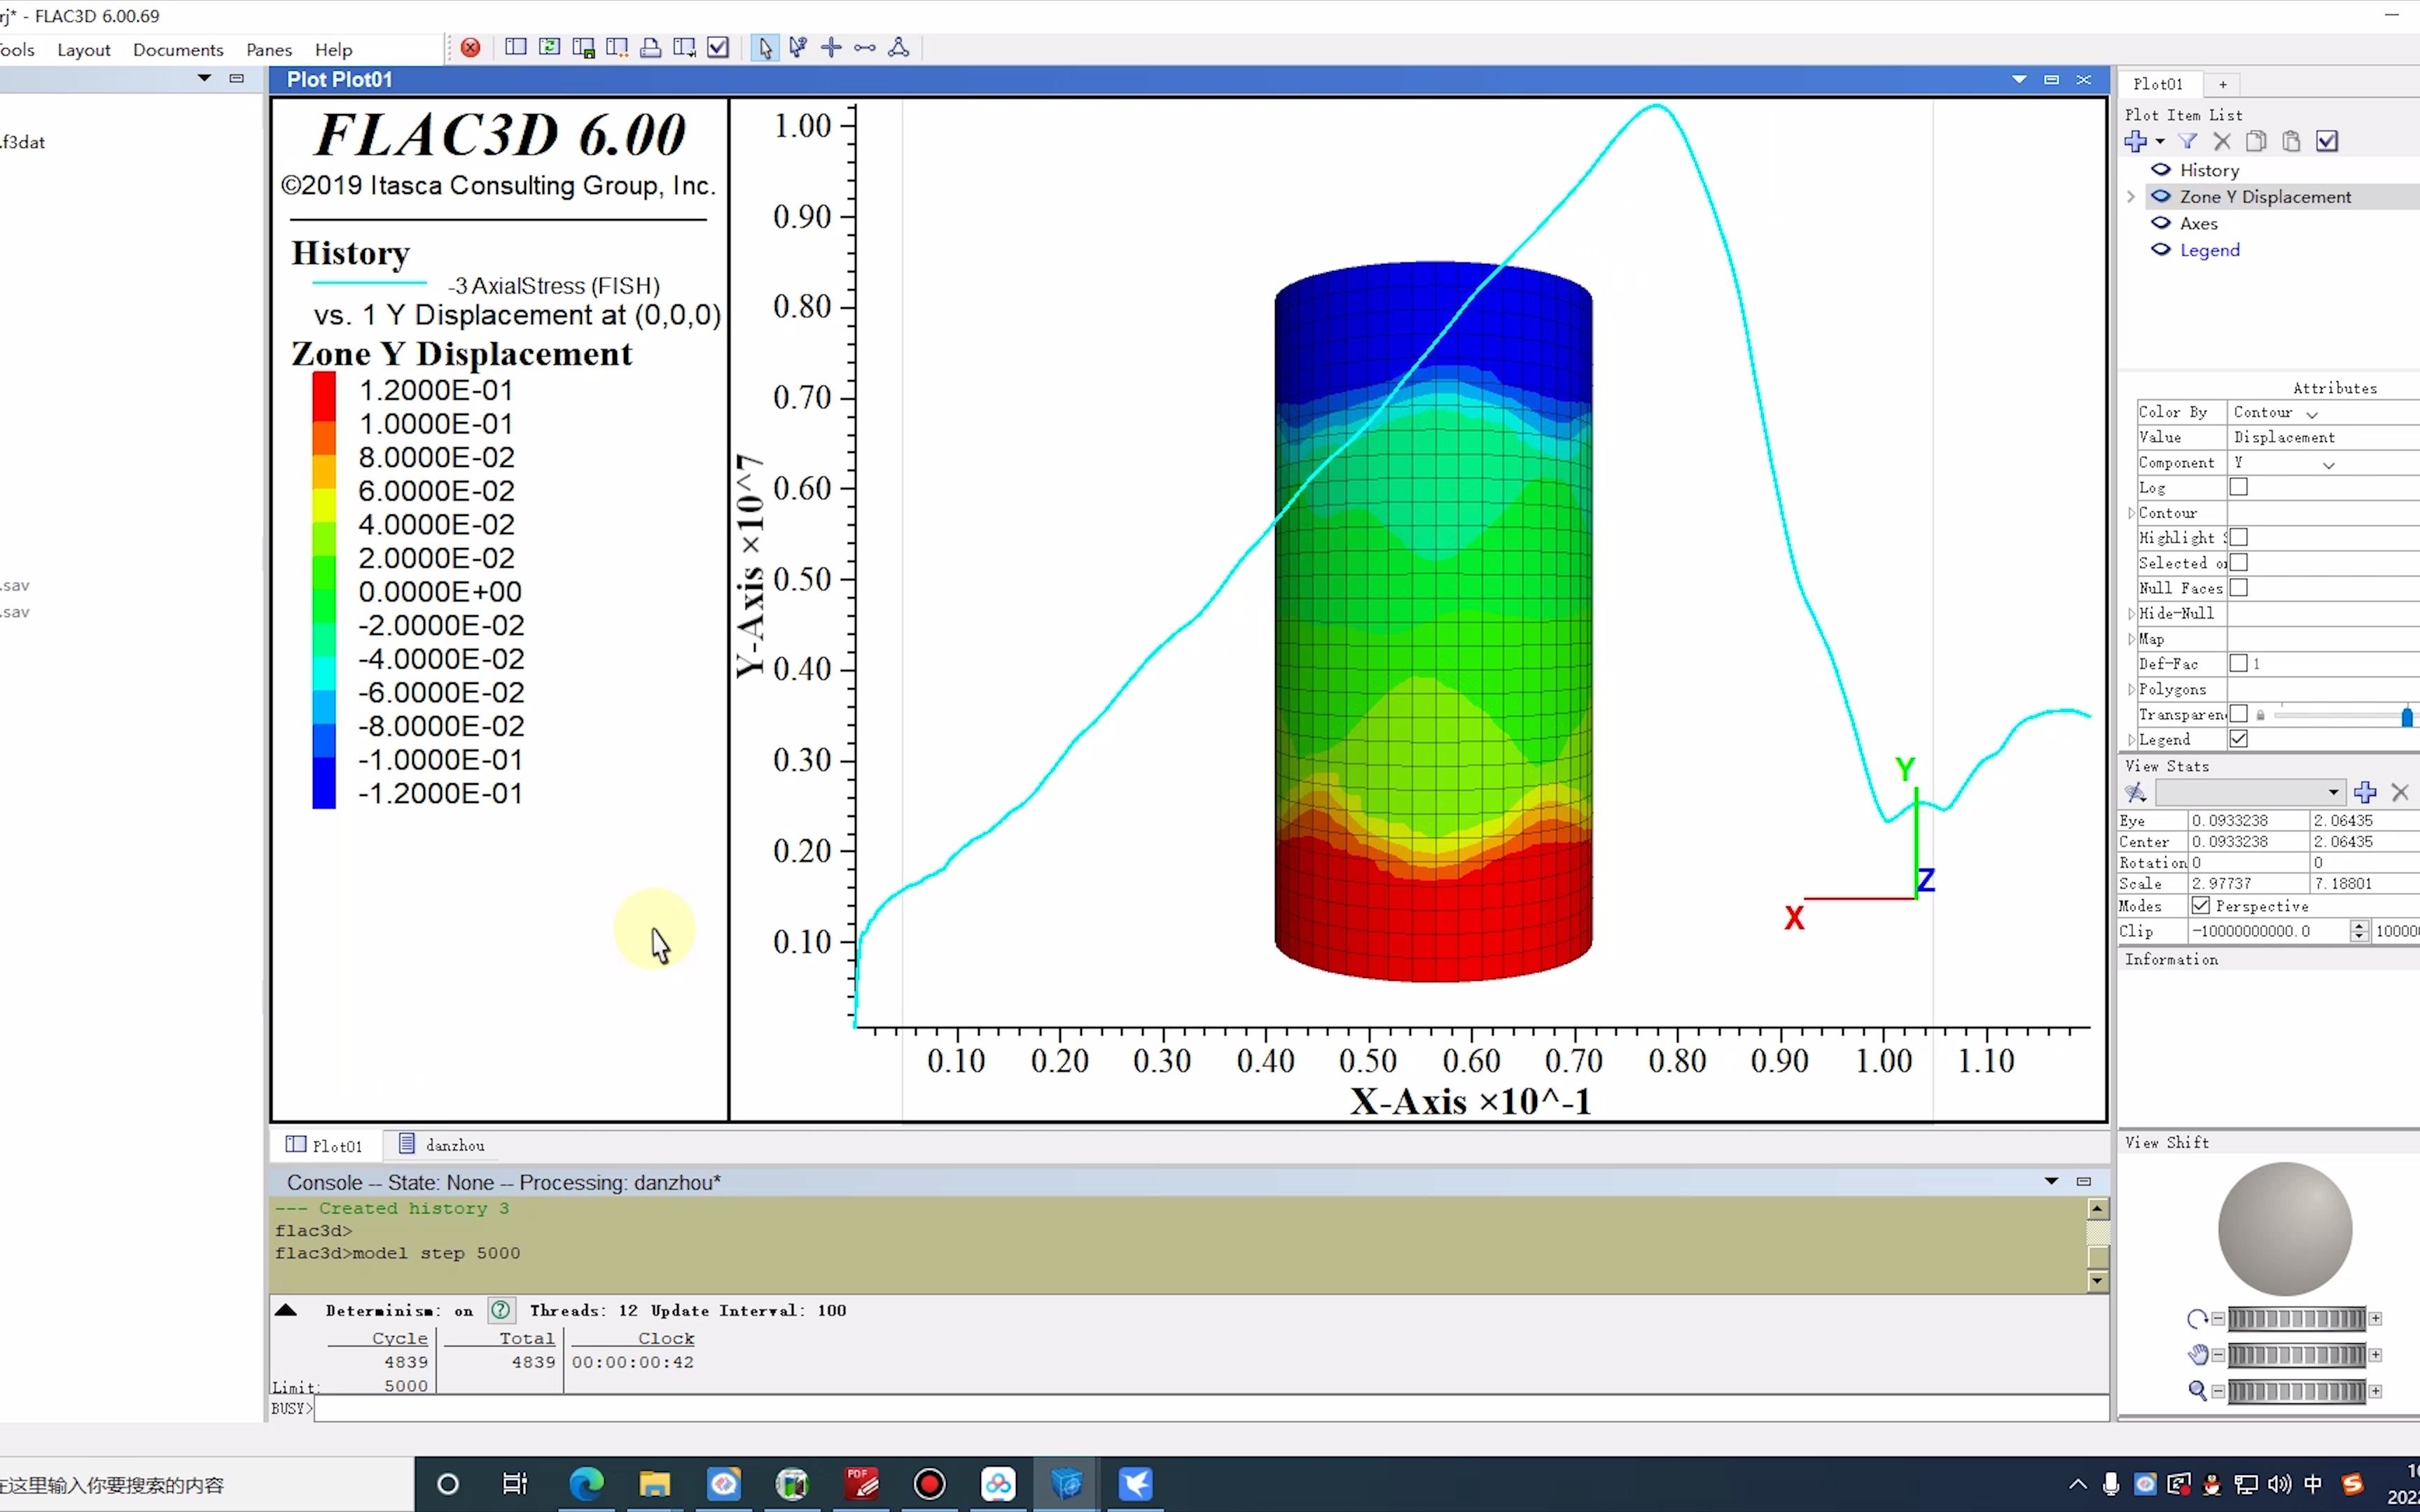Viewport: 2420px width, 1512px height.
Task: Adjust the Transparency slider handle
Action: pyautogui.click(x=2406, y=716)
